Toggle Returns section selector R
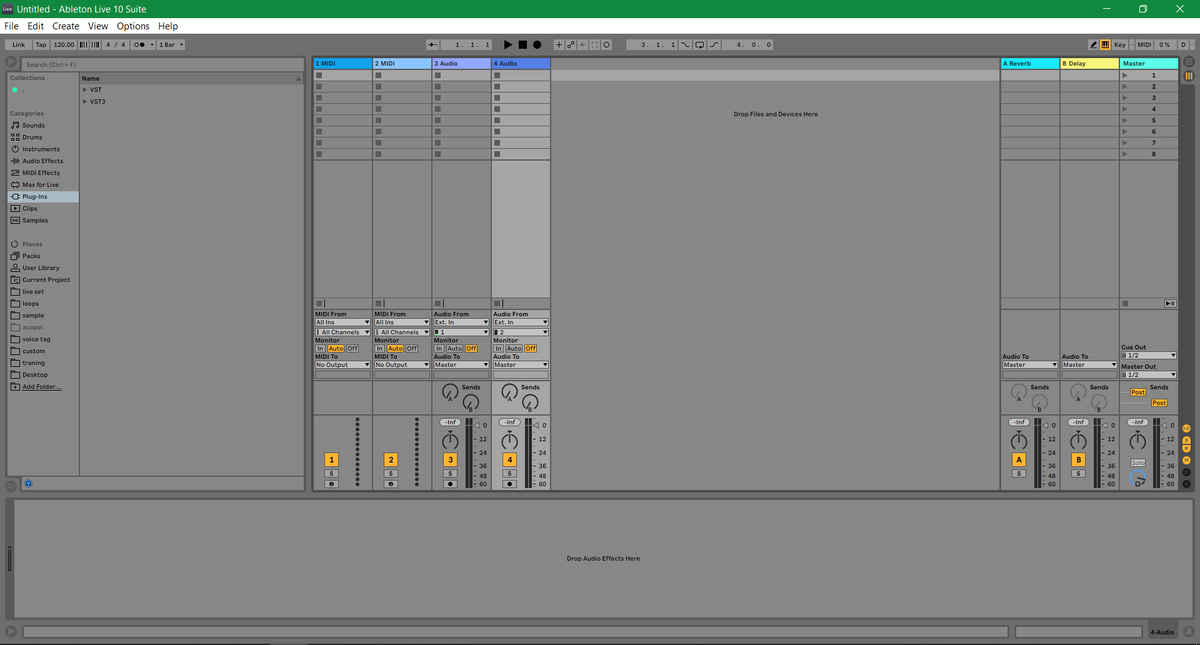1200x645 pixels. click(1188, 450)
